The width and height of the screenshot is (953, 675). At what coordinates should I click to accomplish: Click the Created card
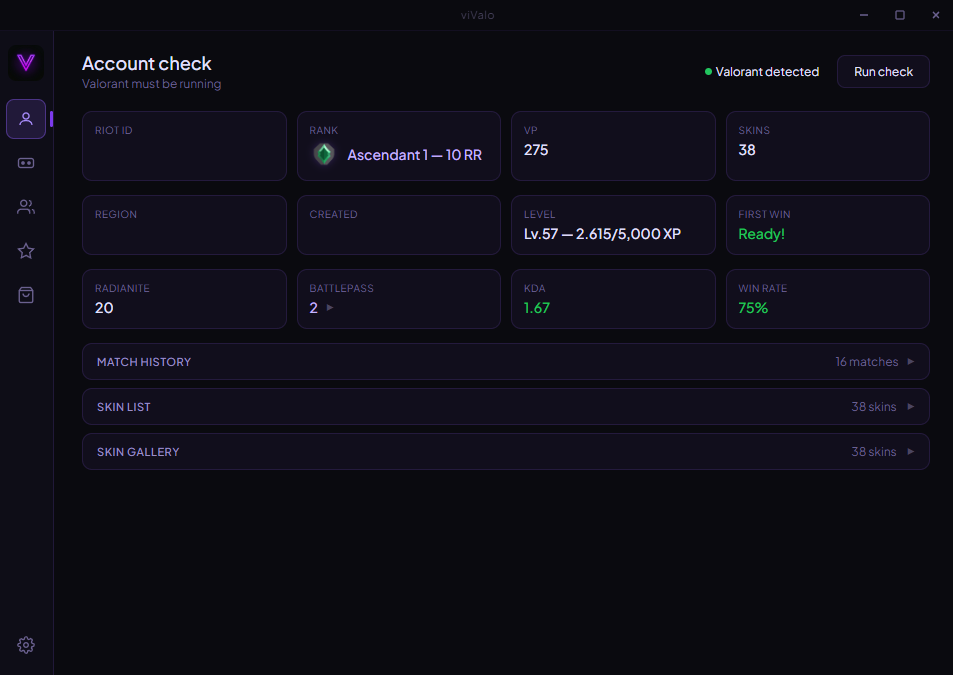click(399, 225)
